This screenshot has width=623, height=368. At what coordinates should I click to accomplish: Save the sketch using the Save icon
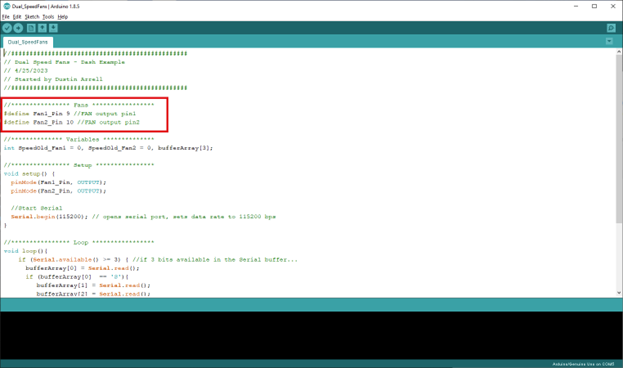[x=53, y=28]
